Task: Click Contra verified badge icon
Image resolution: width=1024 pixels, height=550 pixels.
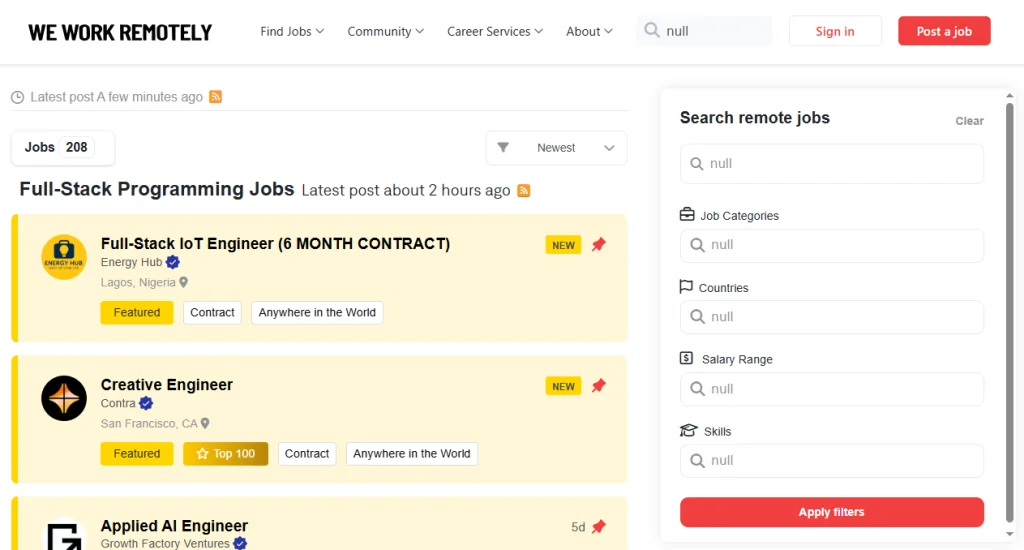Action: (146, 403)
